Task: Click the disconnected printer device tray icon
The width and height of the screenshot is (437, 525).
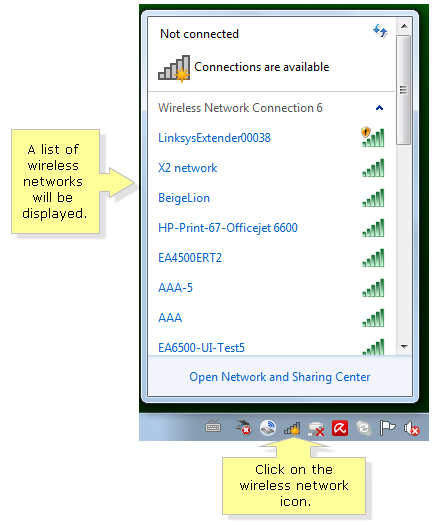Action: pyautogui.click(x=316, y=429)
